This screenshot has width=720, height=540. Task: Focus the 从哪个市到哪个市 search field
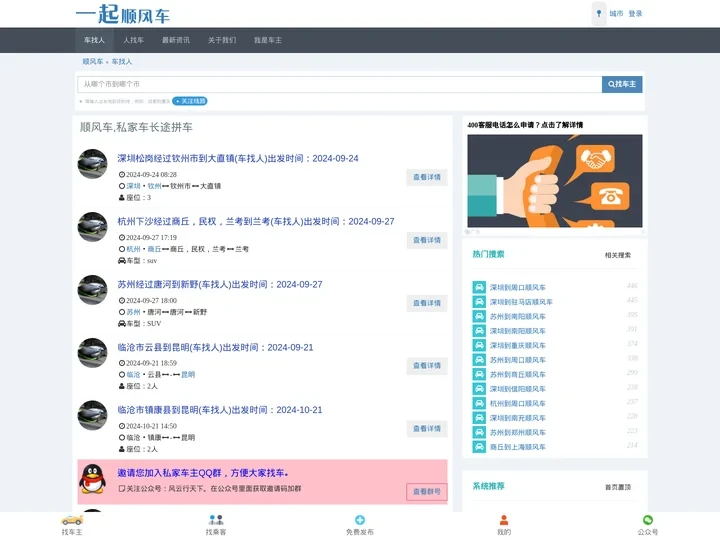(x=340, y=84)
